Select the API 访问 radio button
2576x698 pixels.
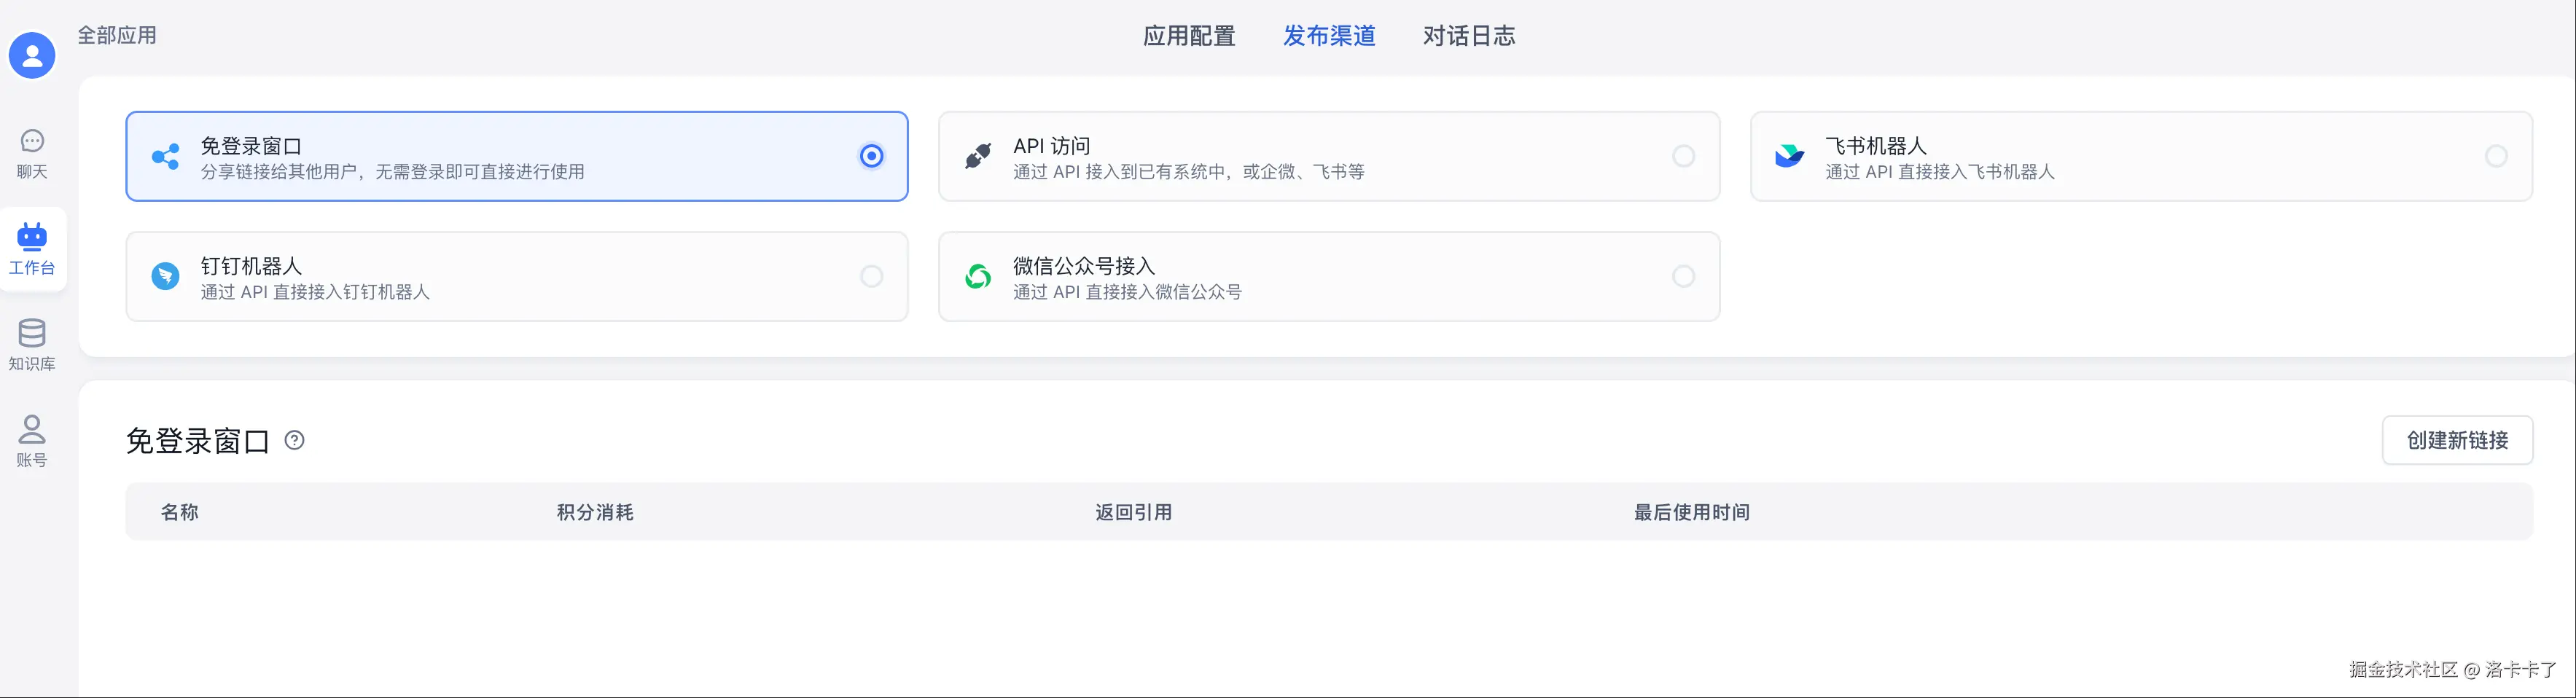1684,156
